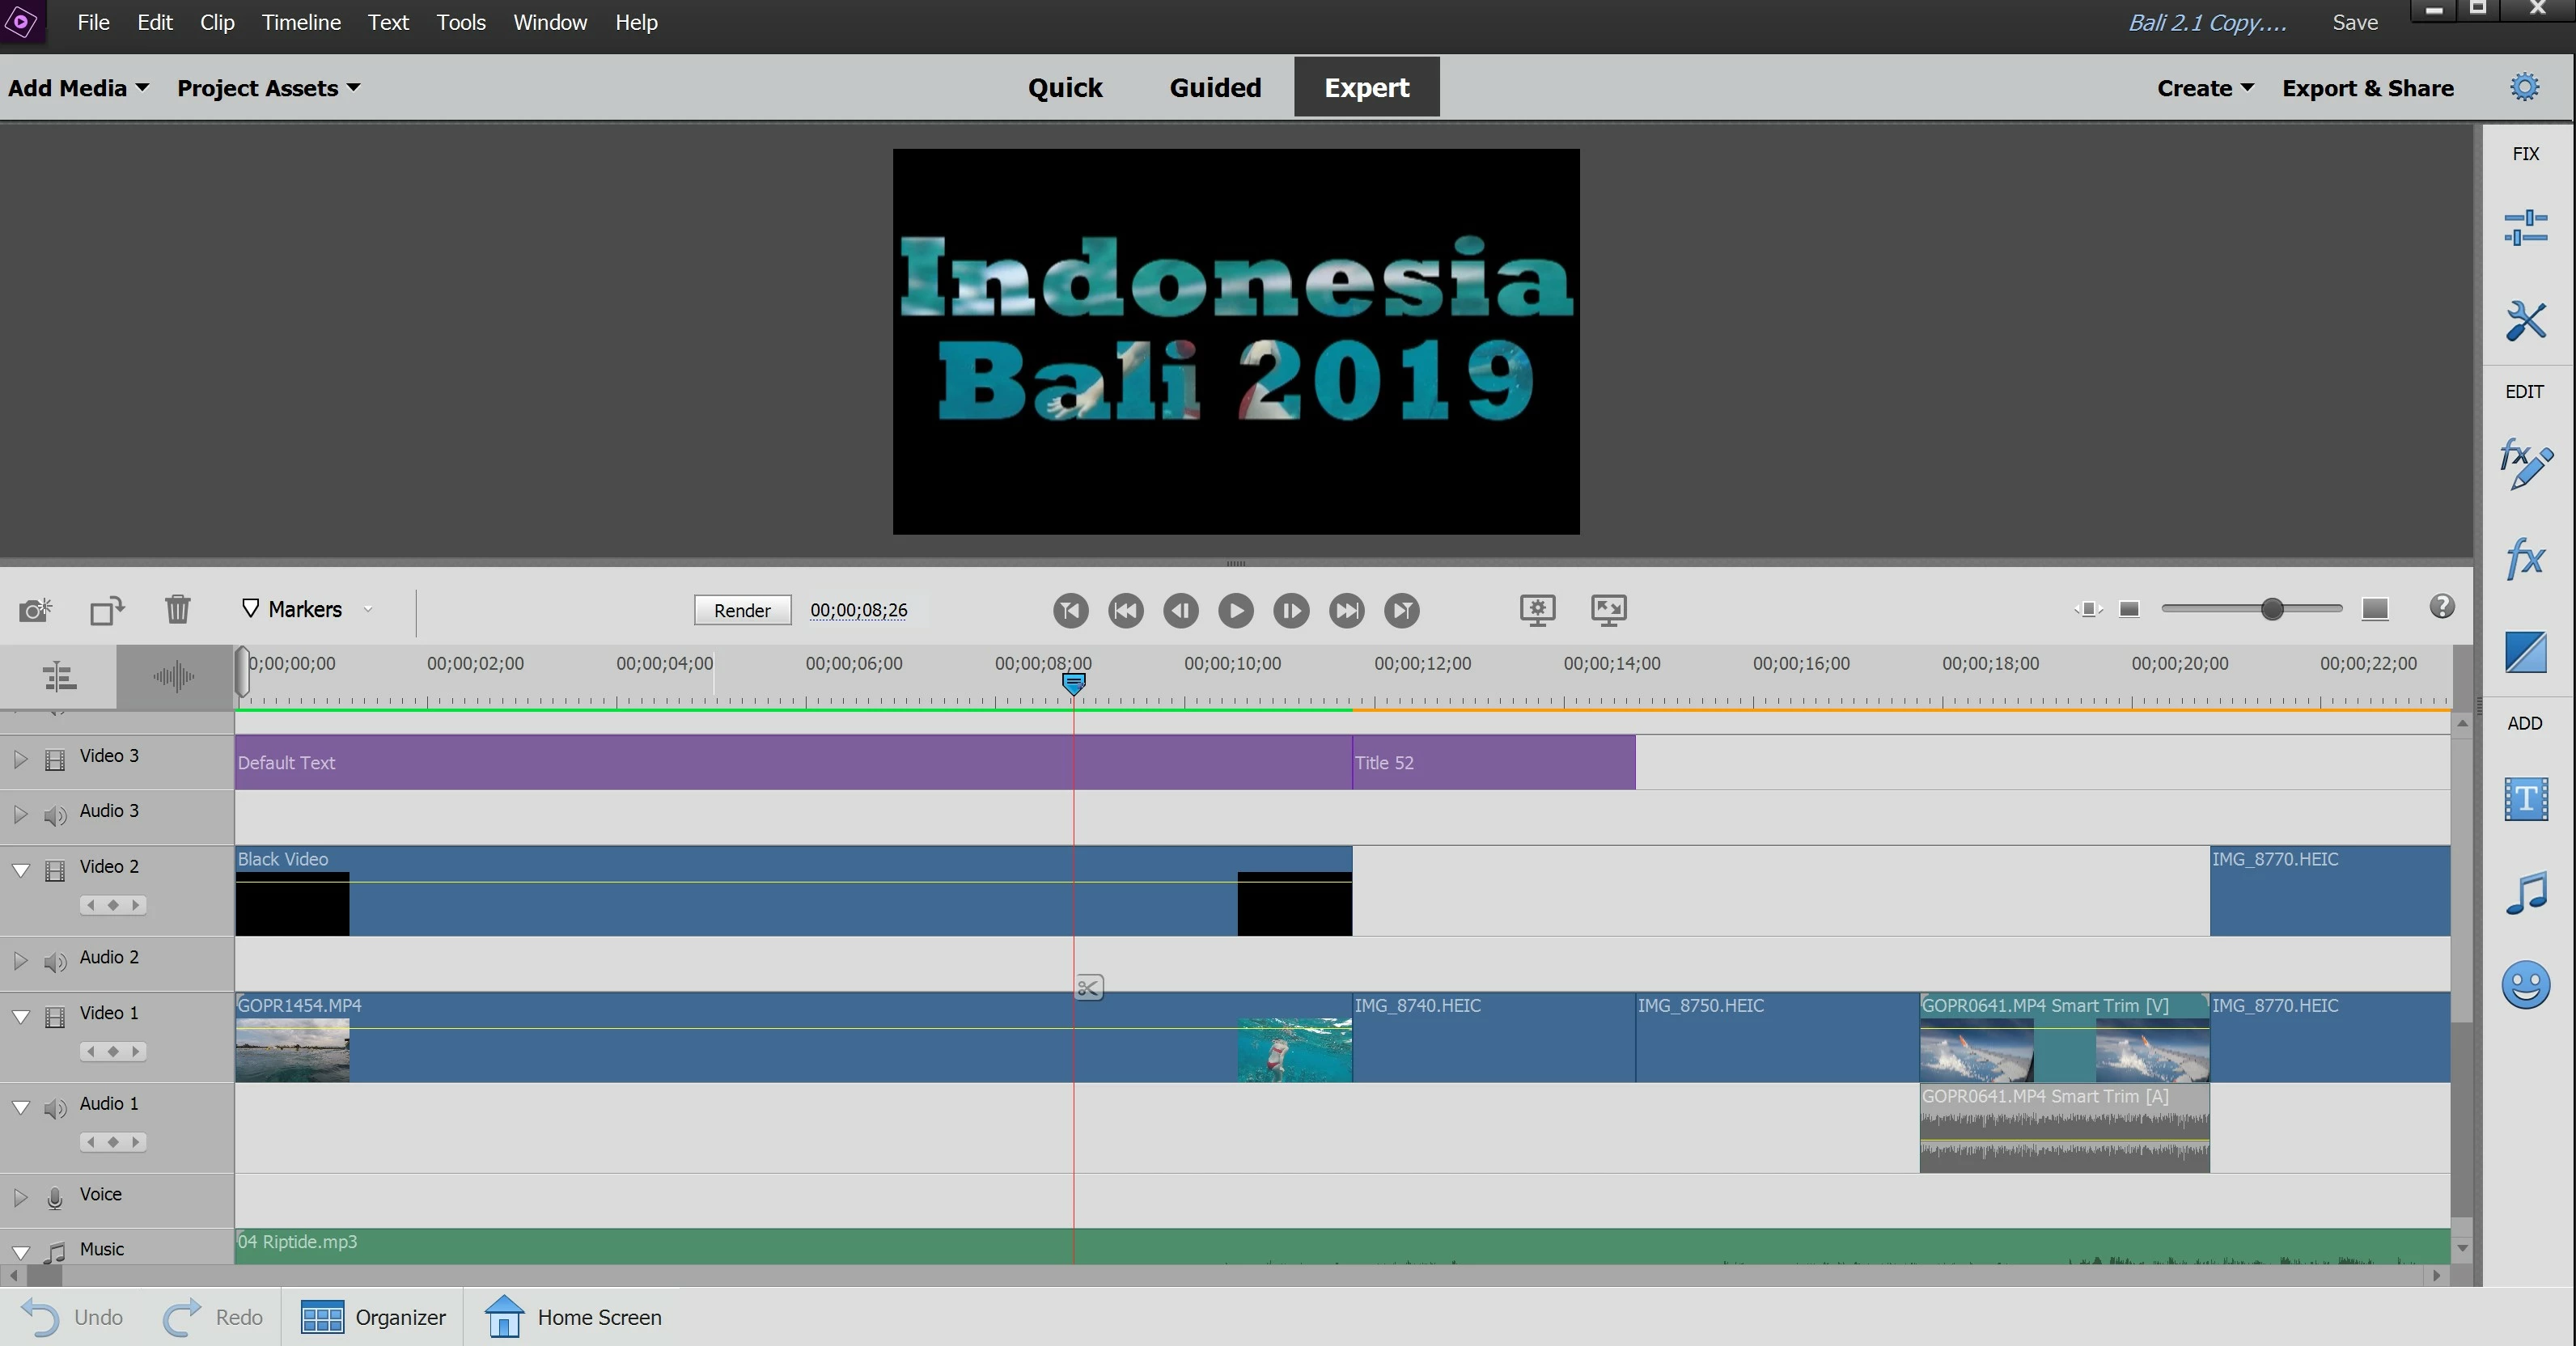Expand the Video 3 track

point(20,759)
